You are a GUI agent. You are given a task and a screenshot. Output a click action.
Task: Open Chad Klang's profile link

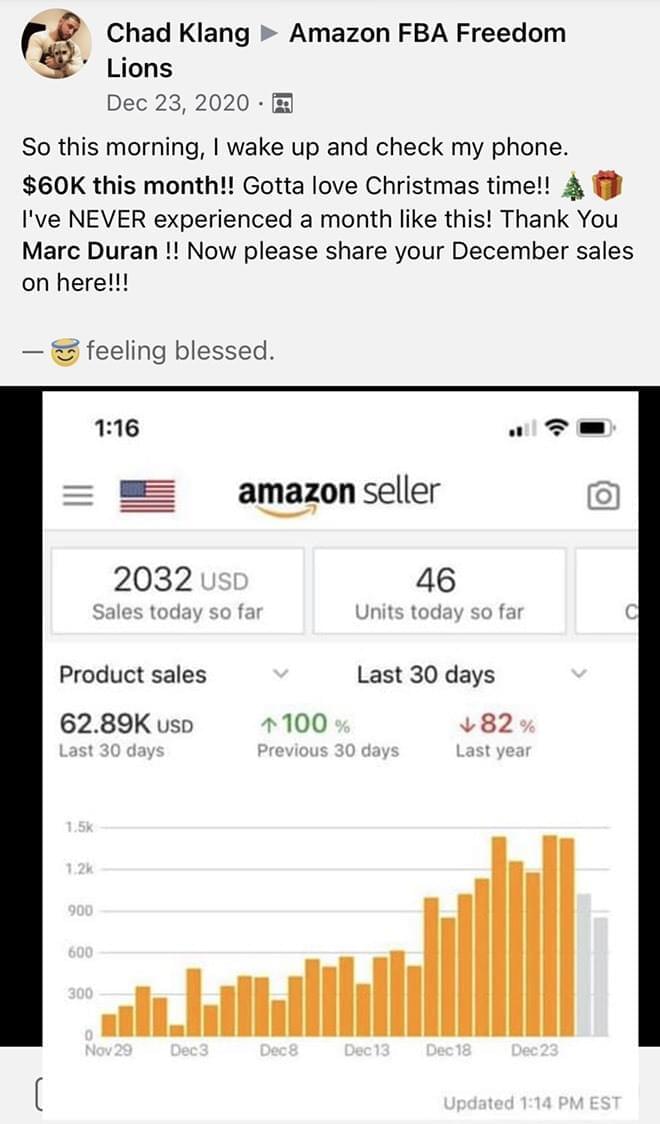tap(178, 33)
